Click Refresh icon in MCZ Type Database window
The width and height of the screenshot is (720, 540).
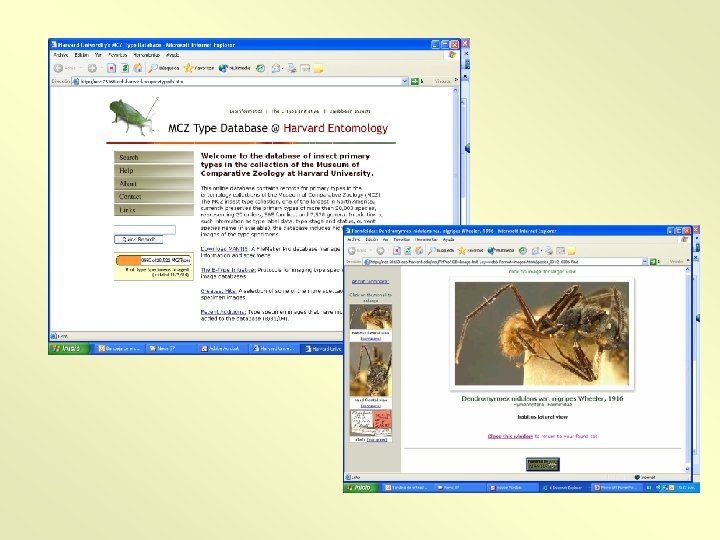click(124, 68)
